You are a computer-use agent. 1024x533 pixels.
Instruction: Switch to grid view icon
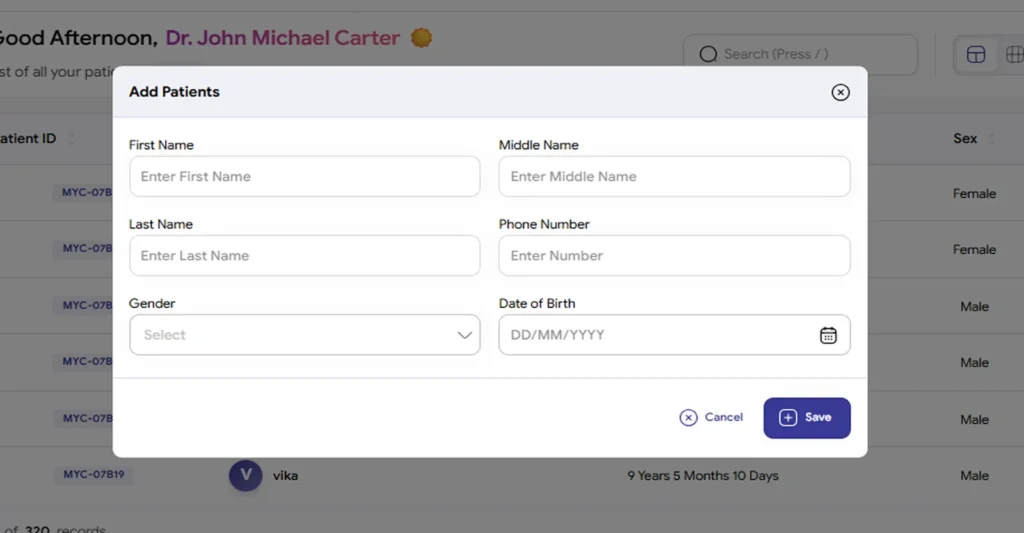(1014, 54)
